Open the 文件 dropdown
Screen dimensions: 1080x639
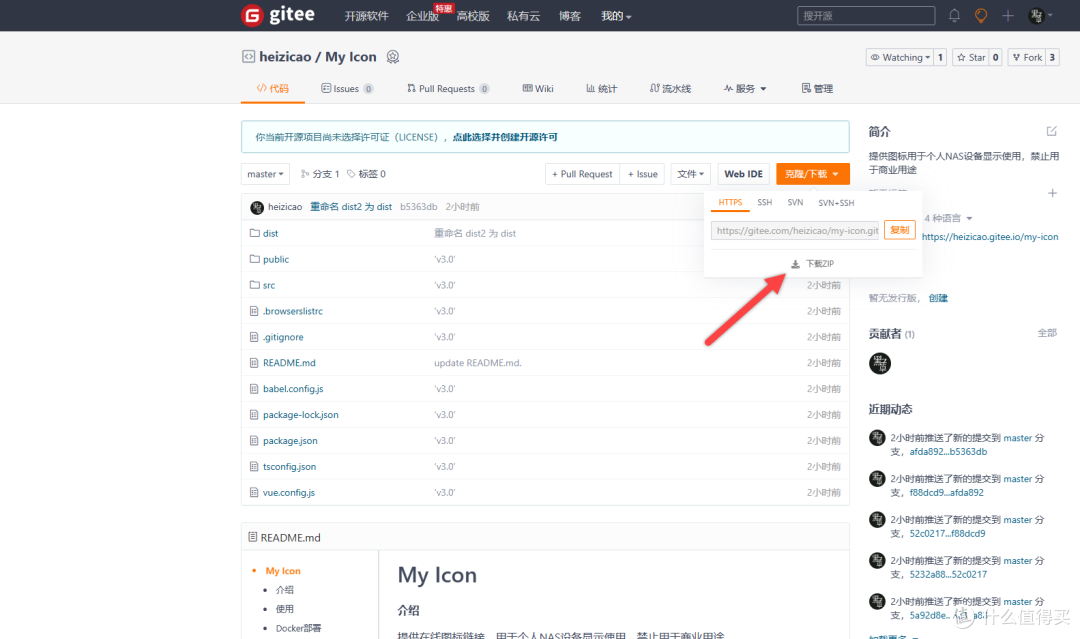click(690, 173)
